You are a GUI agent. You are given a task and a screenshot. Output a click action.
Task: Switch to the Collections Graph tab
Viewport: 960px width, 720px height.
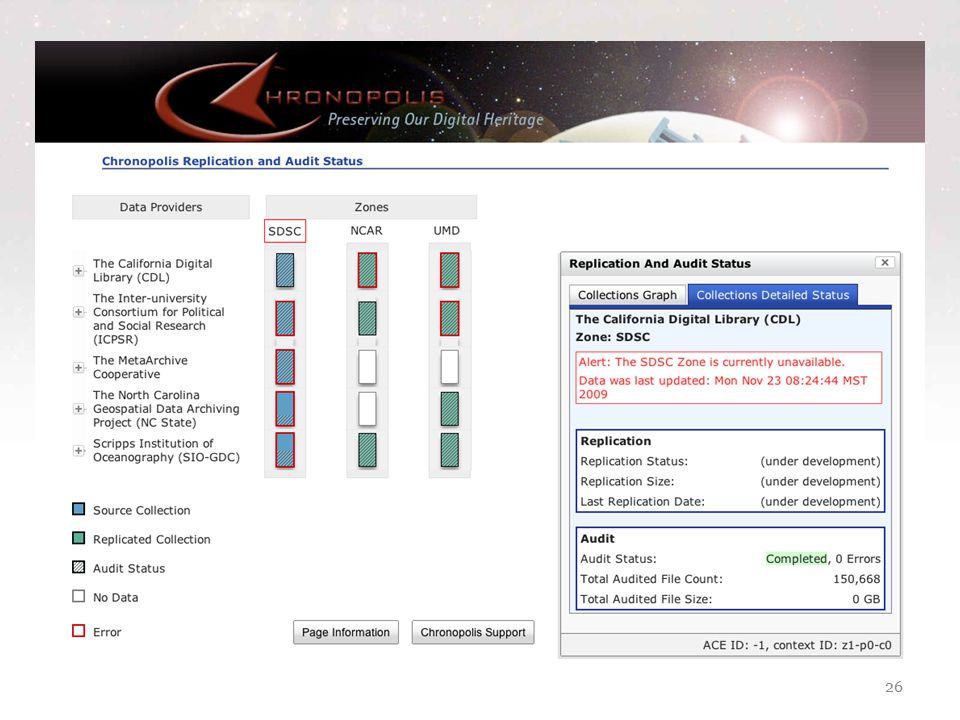[x=628, y=295]
